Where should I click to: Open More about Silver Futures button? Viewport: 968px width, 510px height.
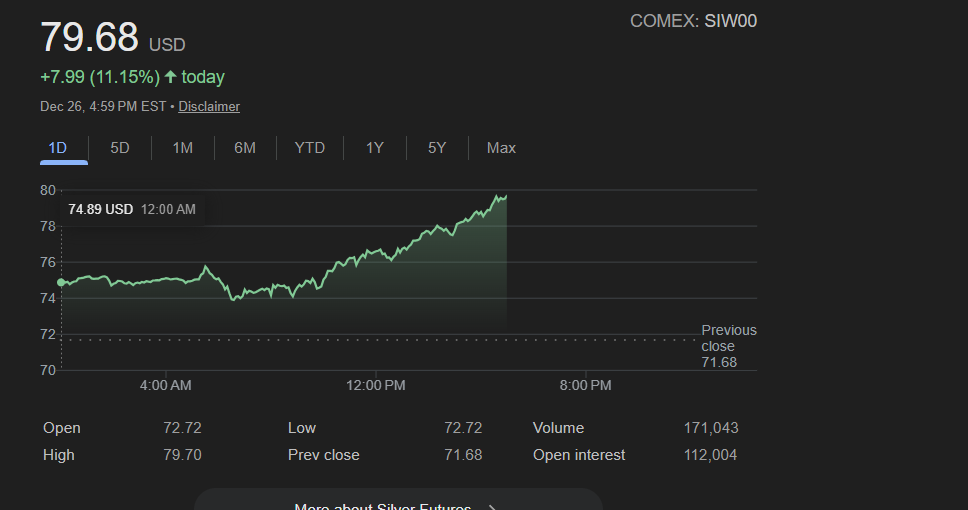coord(398,500)
